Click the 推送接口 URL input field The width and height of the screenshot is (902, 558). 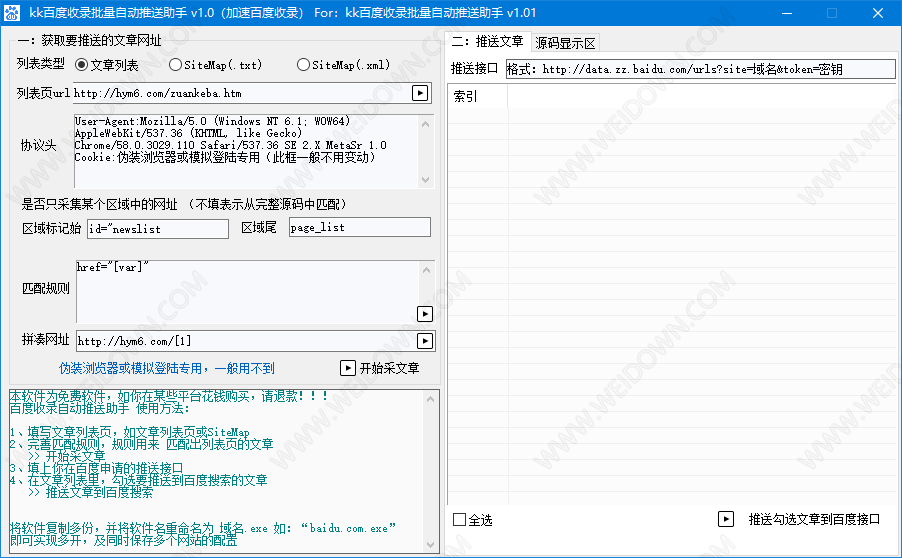coord(700,69)
